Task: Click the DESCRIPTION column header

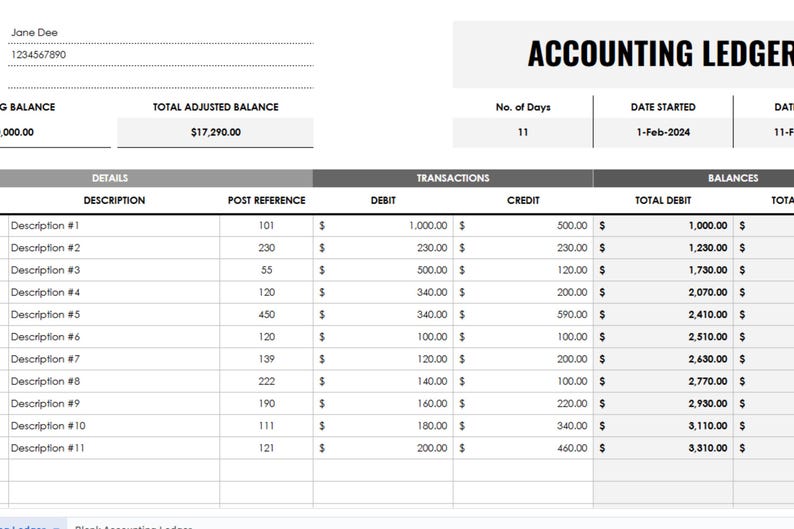Action: pyautogui.click(x=114, y=200)
